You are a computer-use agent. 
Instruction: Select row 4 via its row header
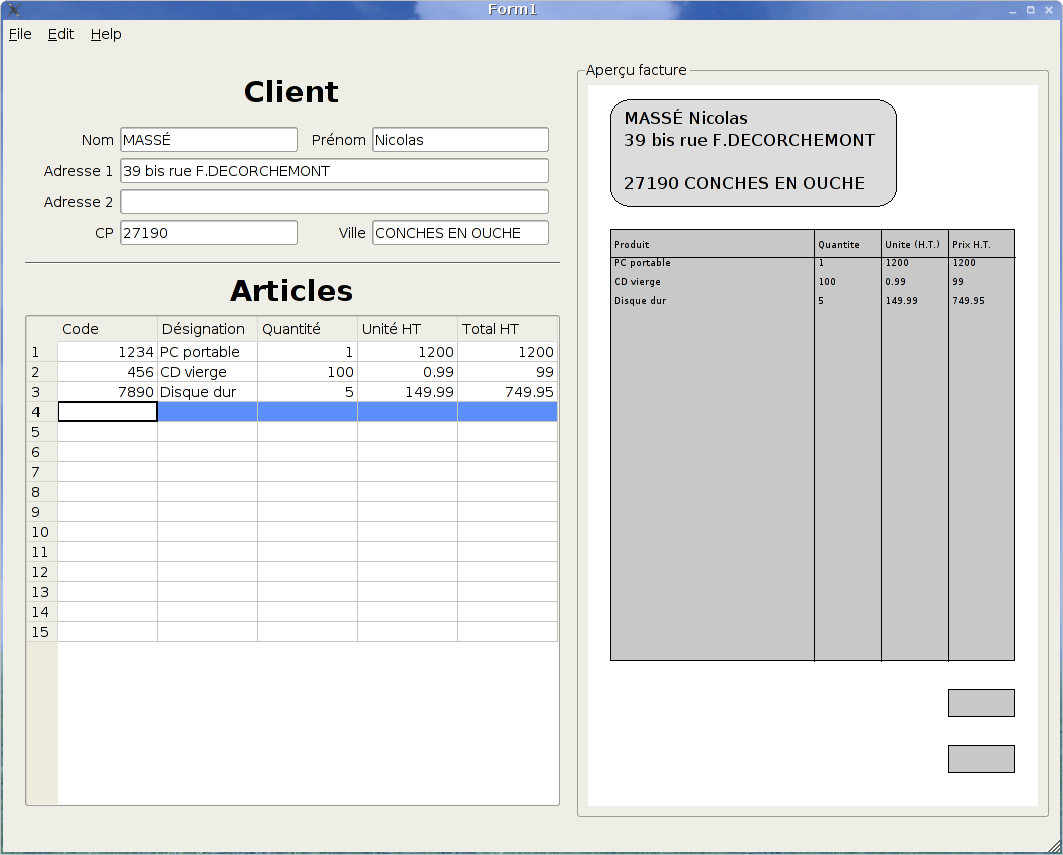point(41,412)
